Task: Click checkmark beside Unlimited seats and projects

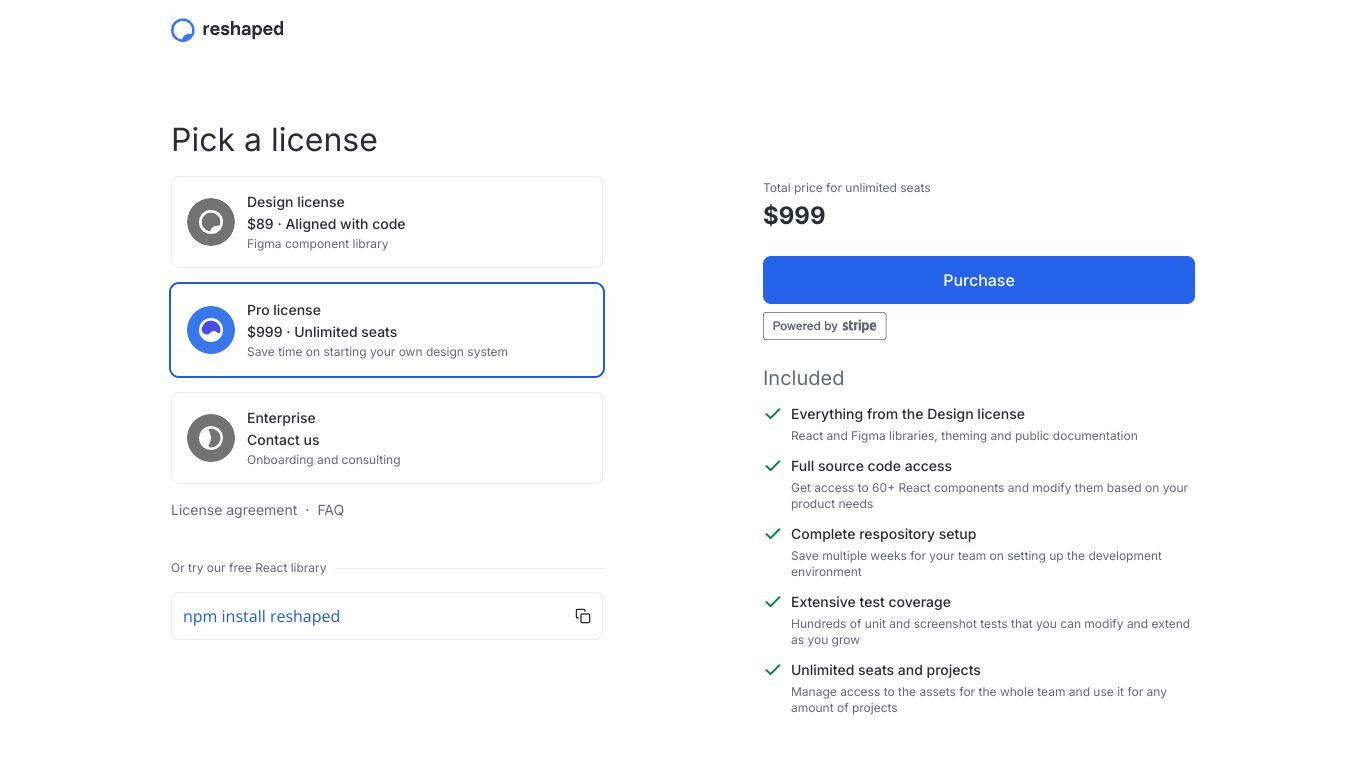Action: pyautogui.click(x=772, y=670)
